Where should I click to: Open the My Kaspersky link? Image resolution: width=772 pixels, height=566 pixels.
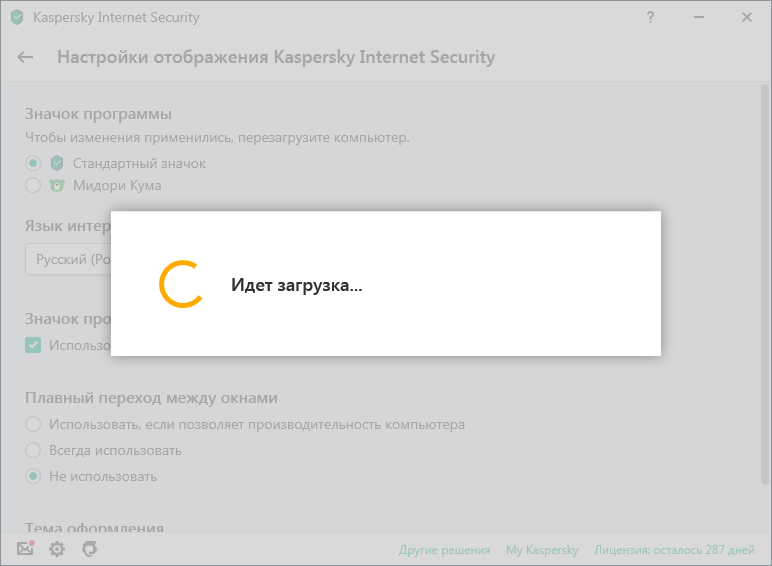[542, 550]
